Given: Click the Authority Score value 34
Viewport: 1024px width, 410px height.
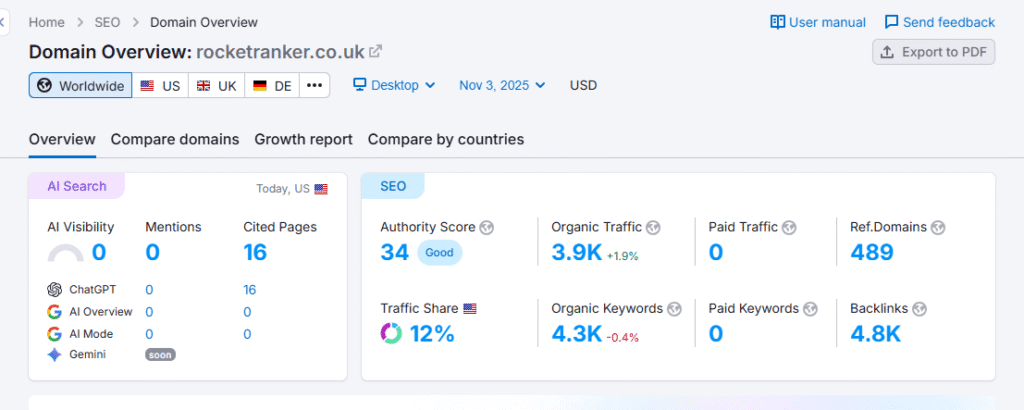Looking at the screenshot, I should click(394, 253).
